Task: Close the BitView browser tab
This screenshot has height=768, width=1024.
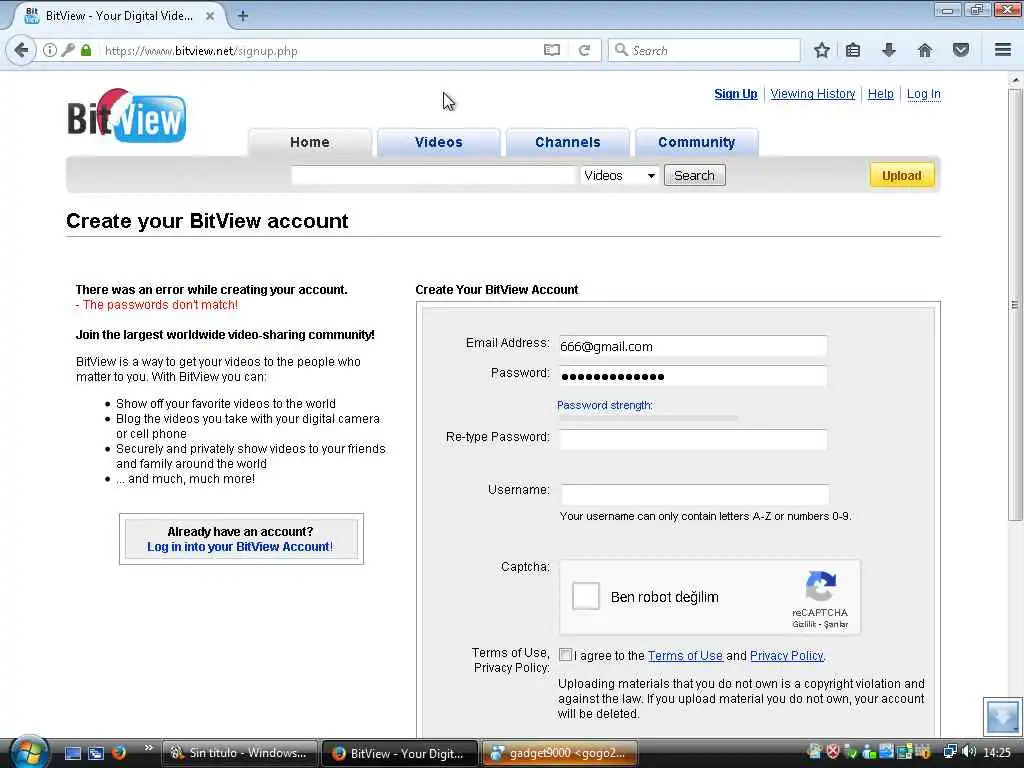Action: (x=210, y=16)
